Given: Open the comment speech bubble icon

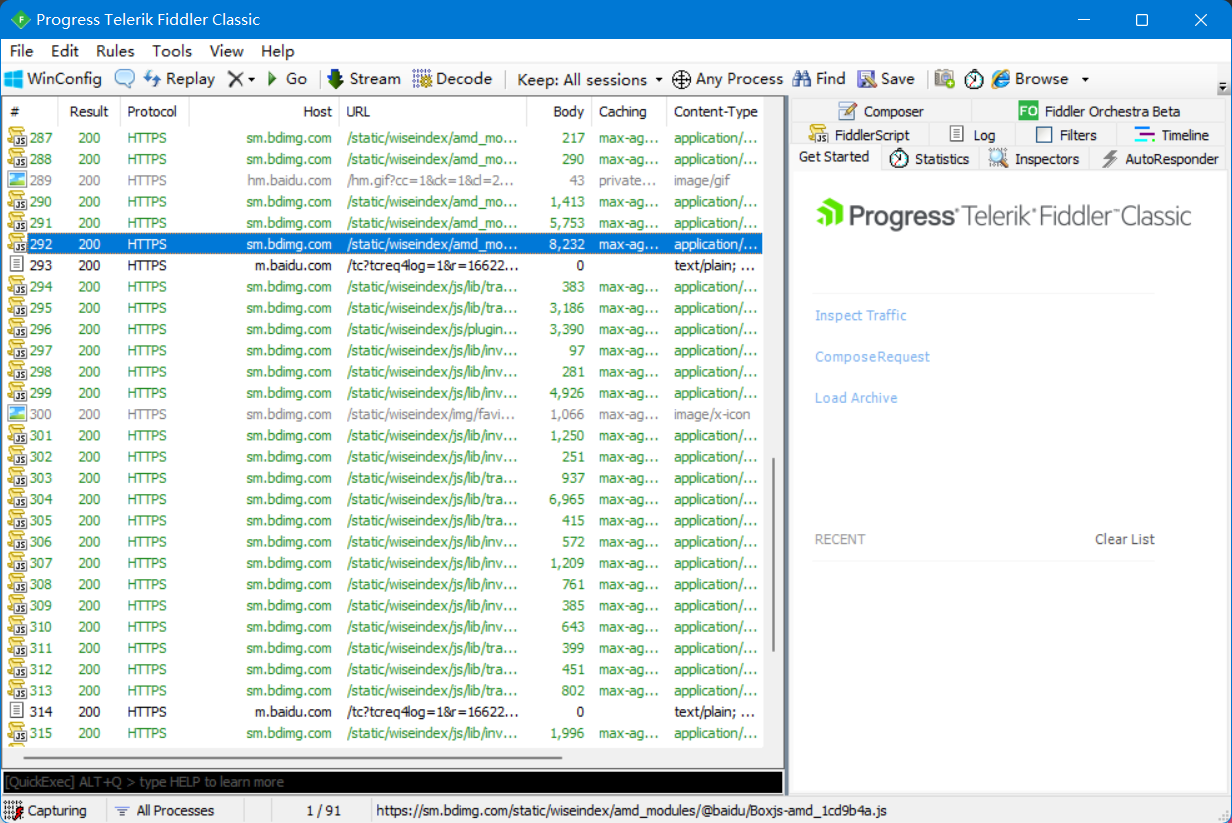Looking at the screenshot, I should [x=125, y=79].
